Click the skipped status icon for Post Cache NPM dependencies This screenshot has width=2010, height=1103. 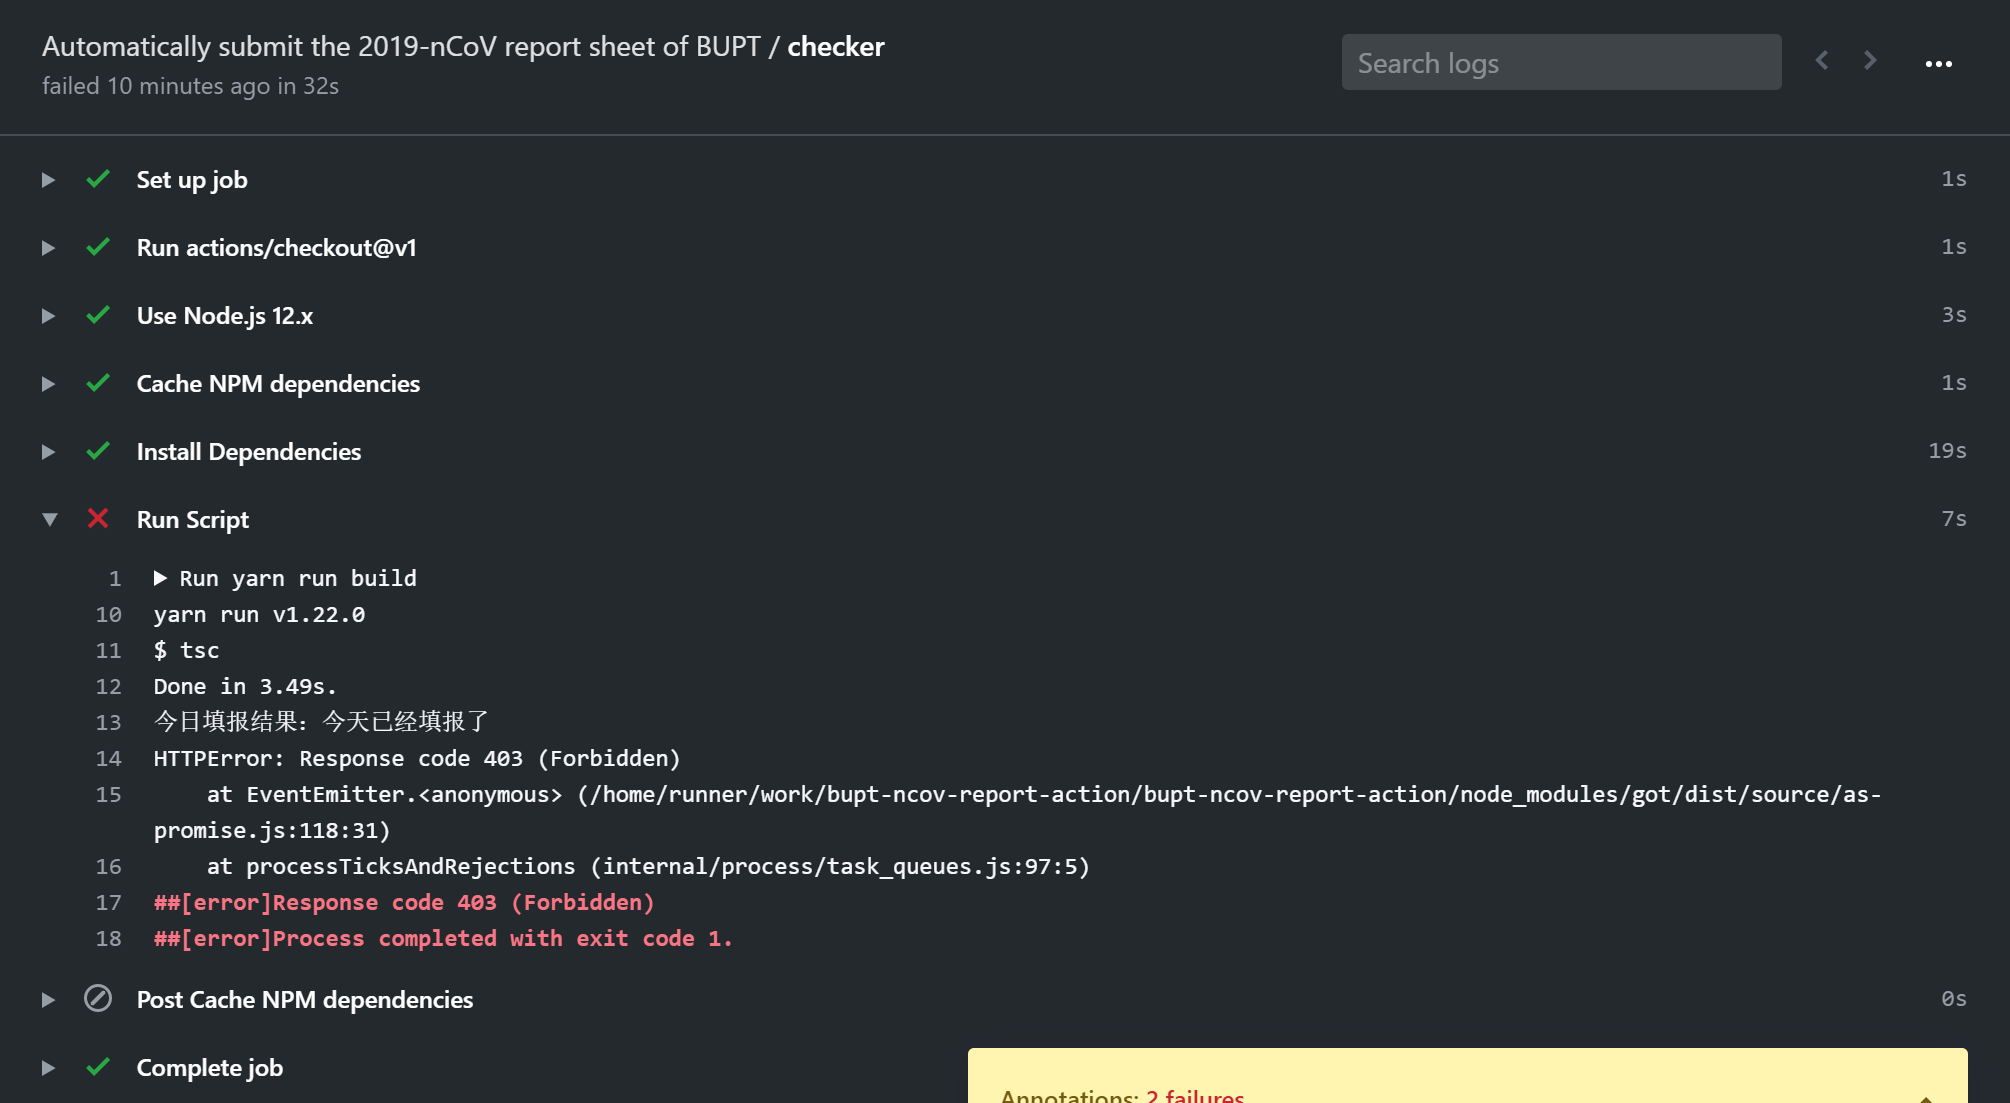pyautogui.click(x=99, y=998)
